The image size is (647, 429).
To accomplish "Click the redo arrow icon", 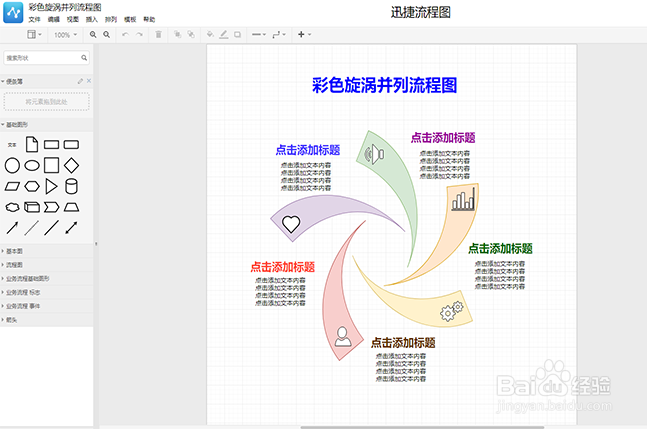I will (139, 35).
